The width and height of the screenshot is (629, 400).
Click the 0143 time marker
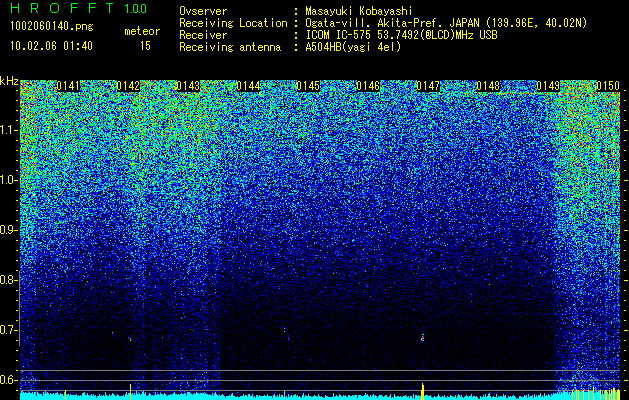pos(188,86)
